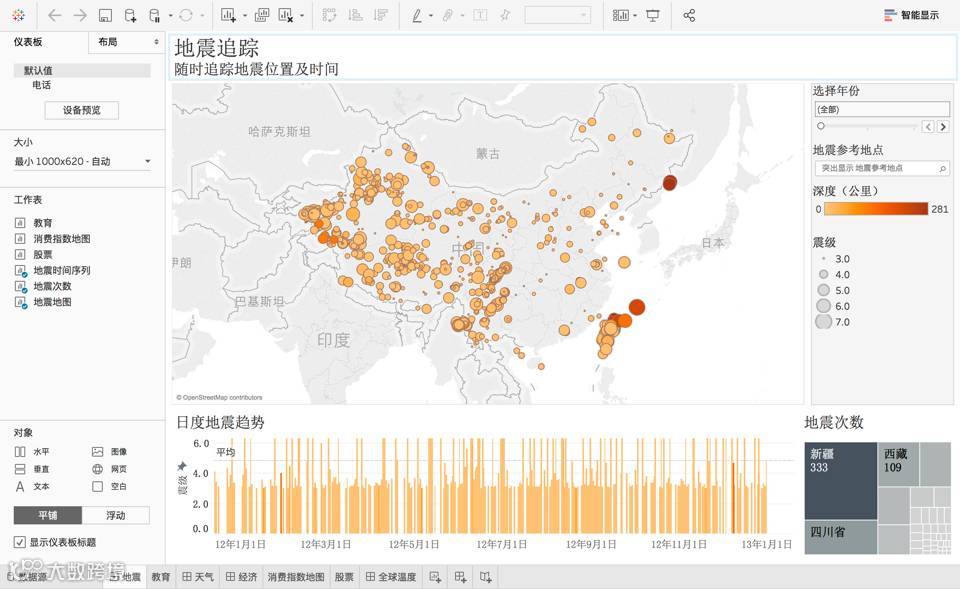Open the dropdown arrow beside the data source pause icon

[x=171, y=16]
